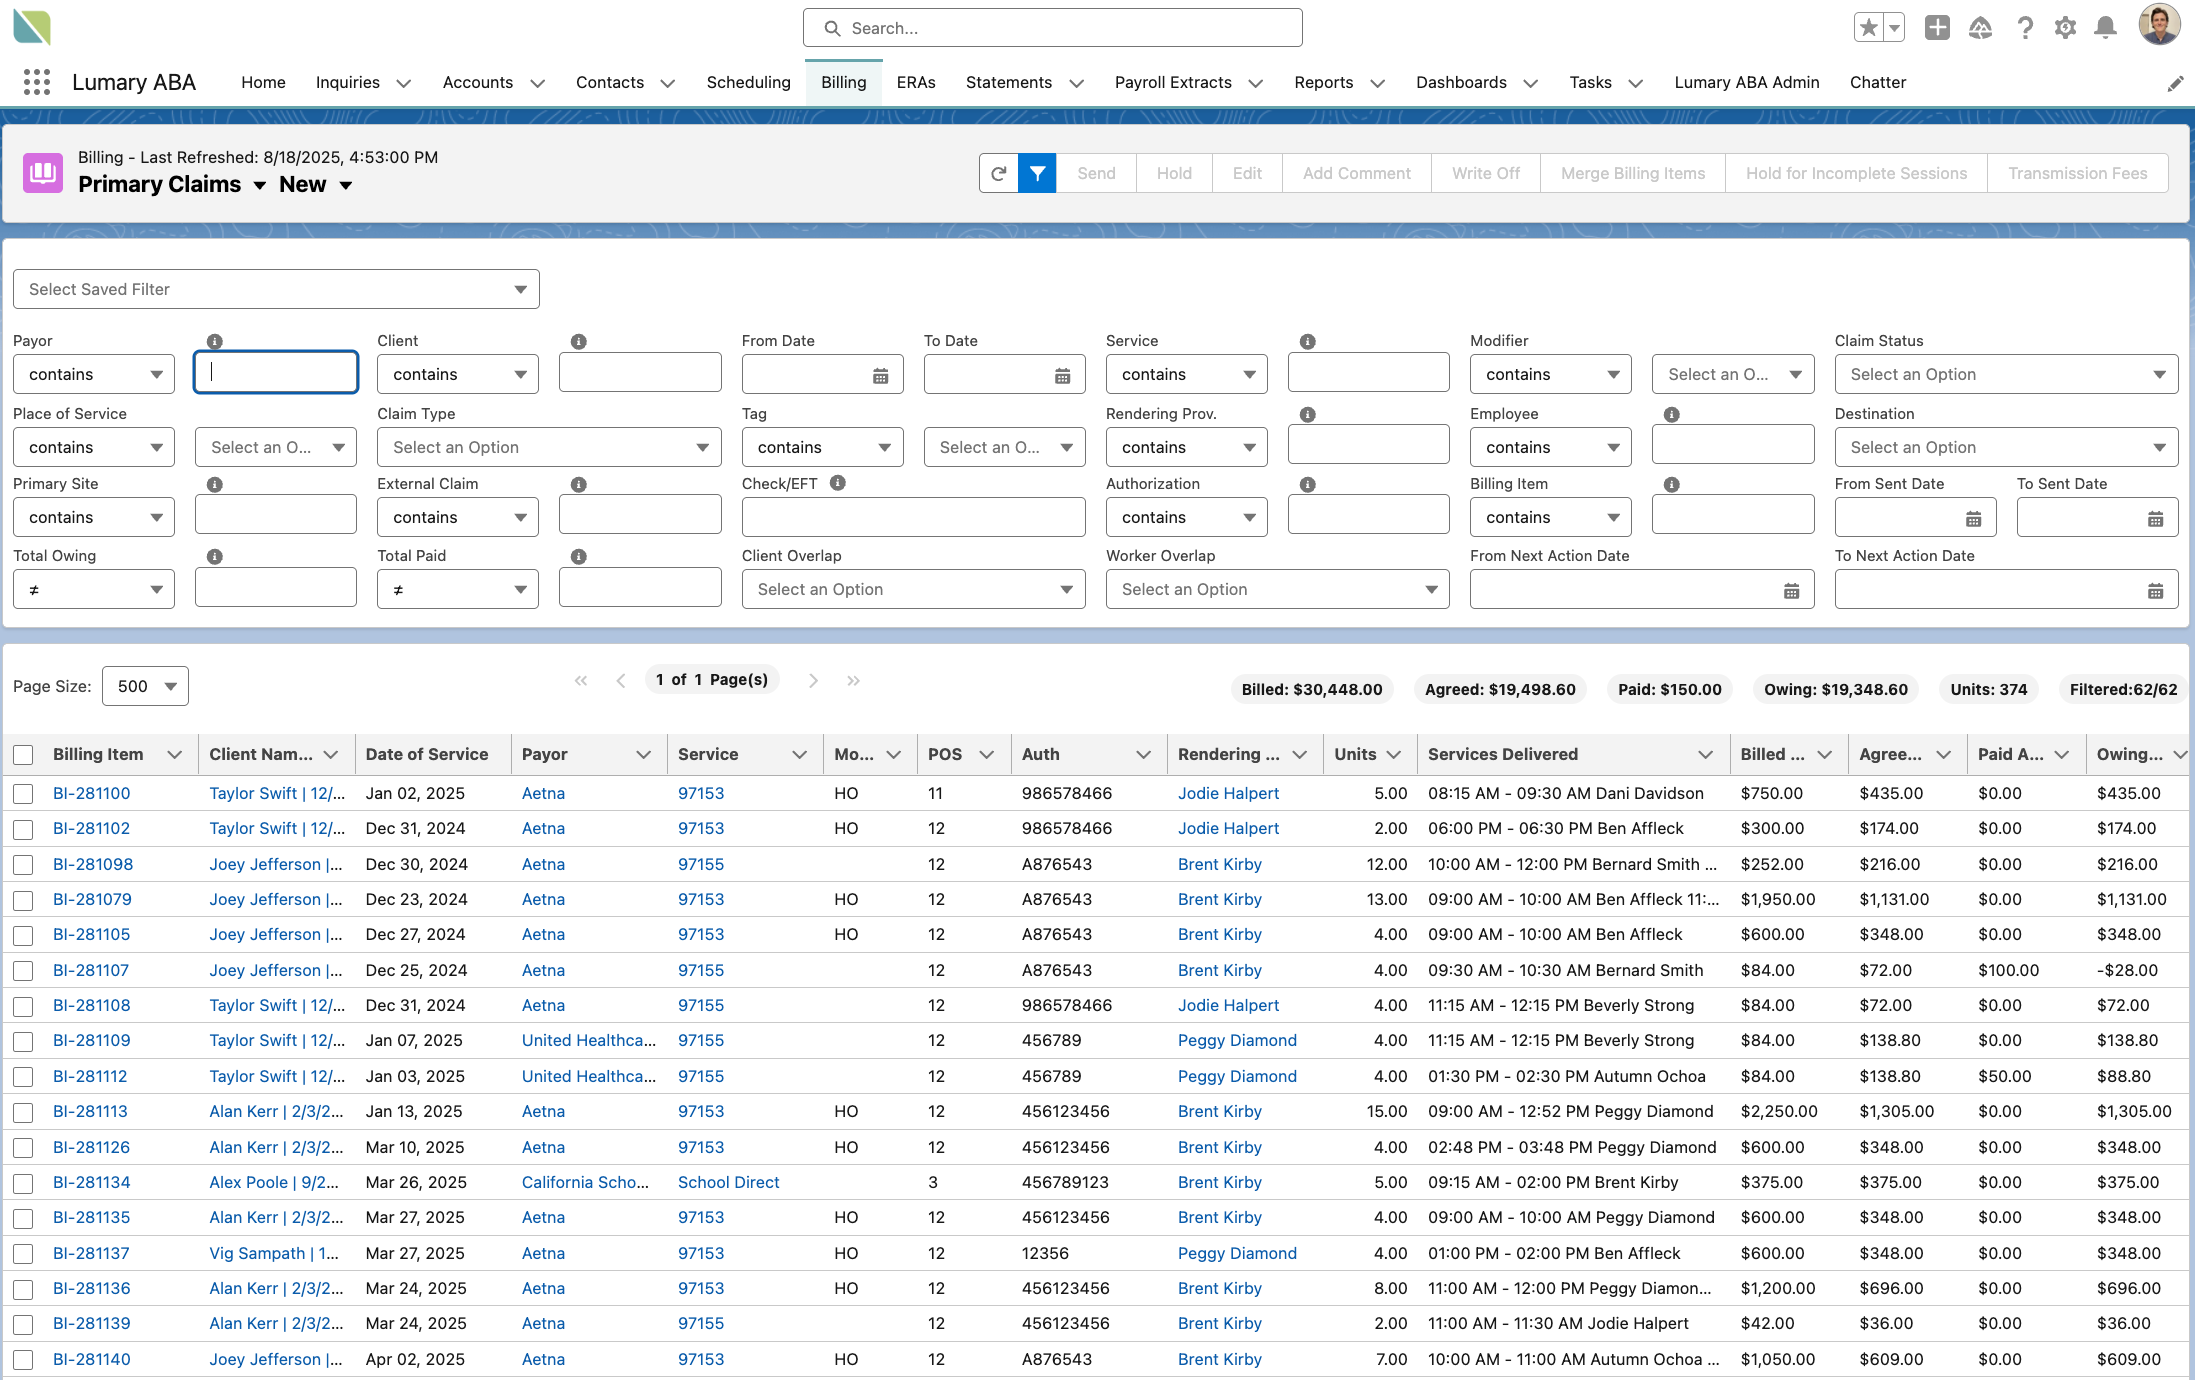Viewport: 2195px width, 1380px height.
Task: Switch to the ERAs tab
Action: (x=915, y=82)
